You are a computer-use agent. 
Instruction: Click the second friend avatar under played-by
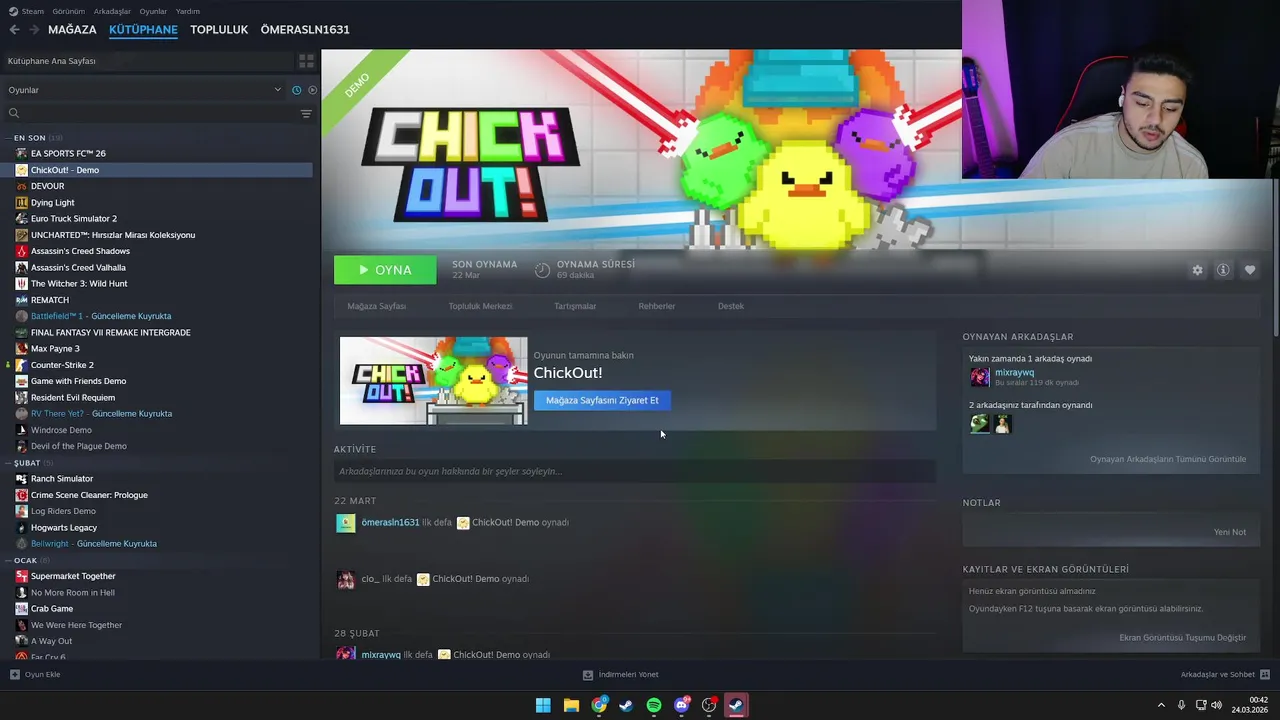click(x=1003, y=424)
